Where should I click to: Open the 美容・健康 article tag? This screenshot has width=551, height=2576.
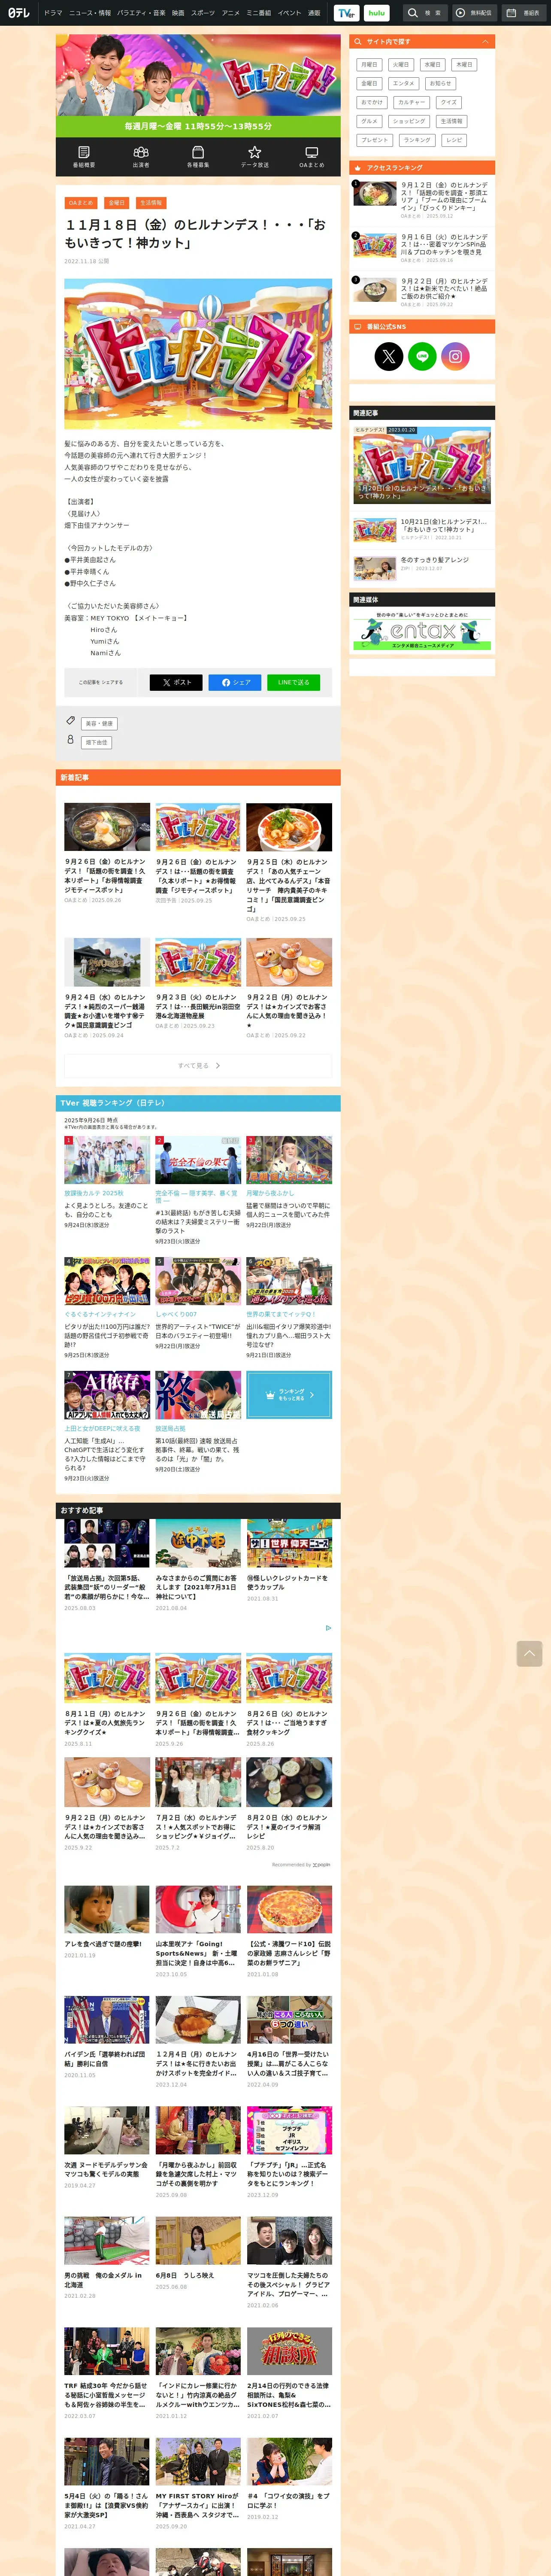pyautogui.click(x=100, y=723)
